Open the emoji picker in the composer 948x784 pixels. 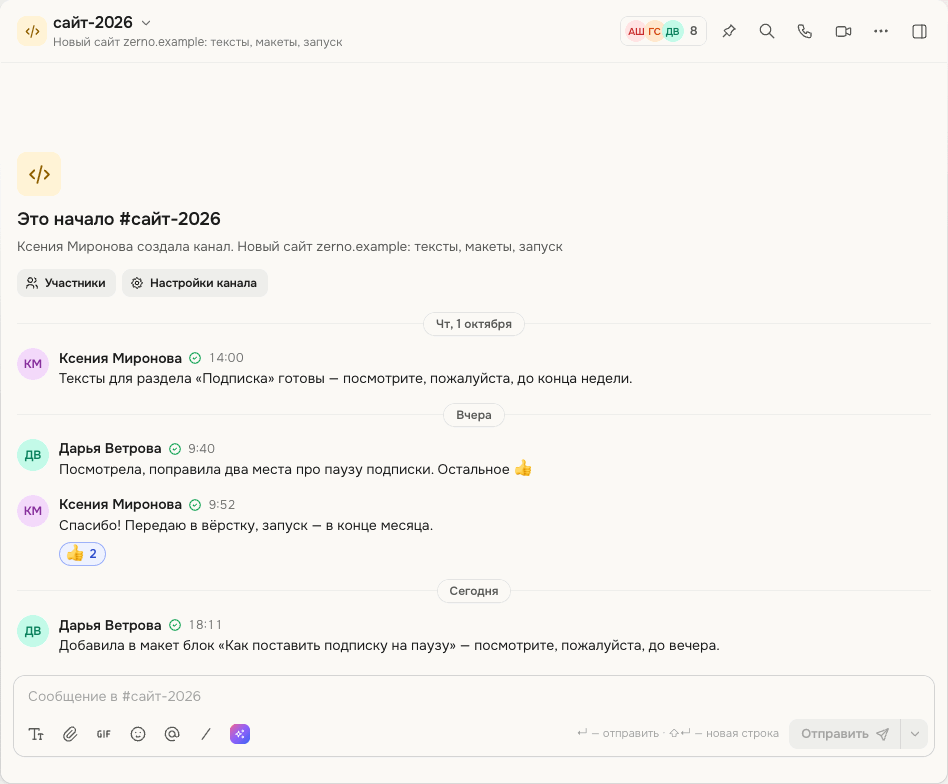[x=138, y=734]
